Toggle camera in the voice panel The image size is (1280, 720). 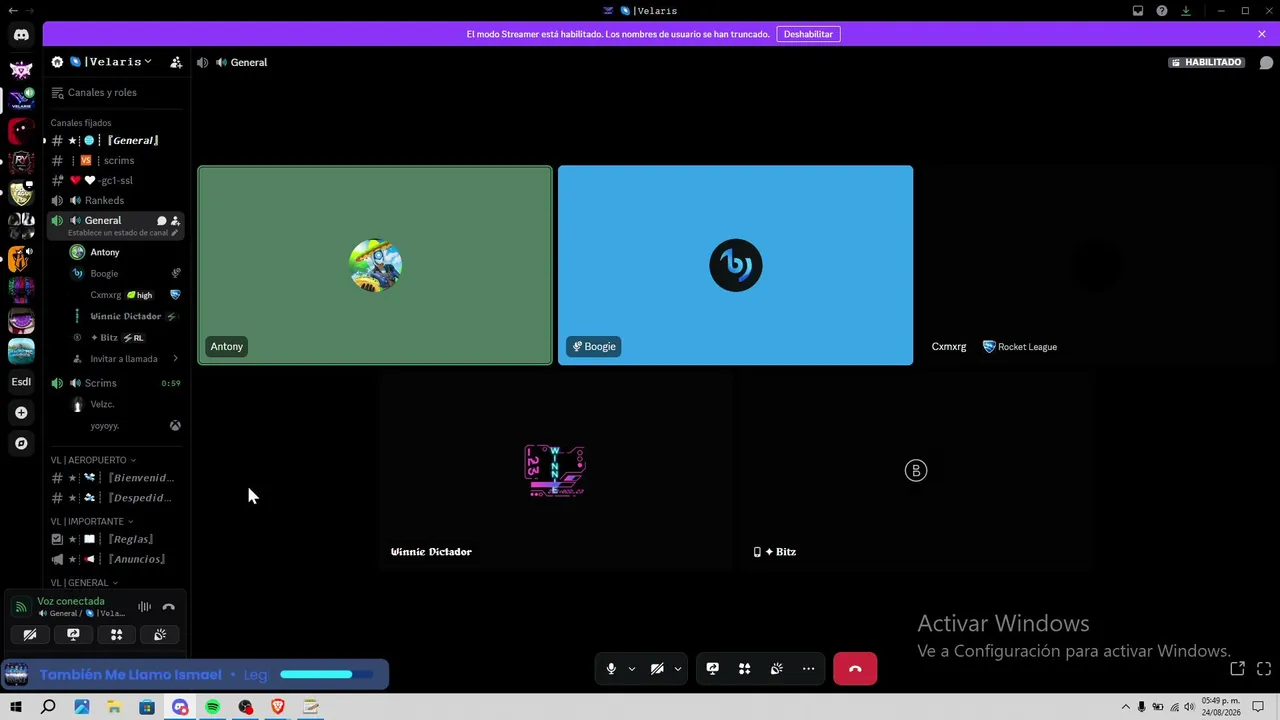pyautogui.click(x=30, y=634)
